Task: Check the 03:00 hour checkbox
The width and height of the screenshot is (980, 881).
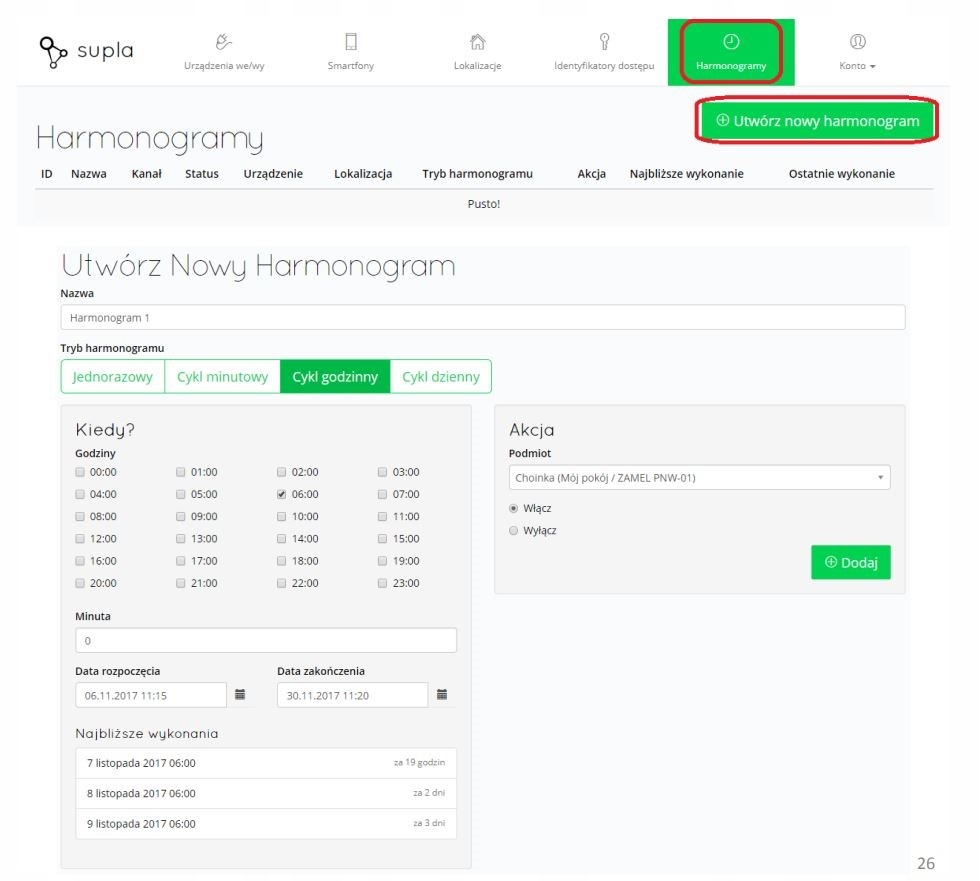Action: (382, 472)
